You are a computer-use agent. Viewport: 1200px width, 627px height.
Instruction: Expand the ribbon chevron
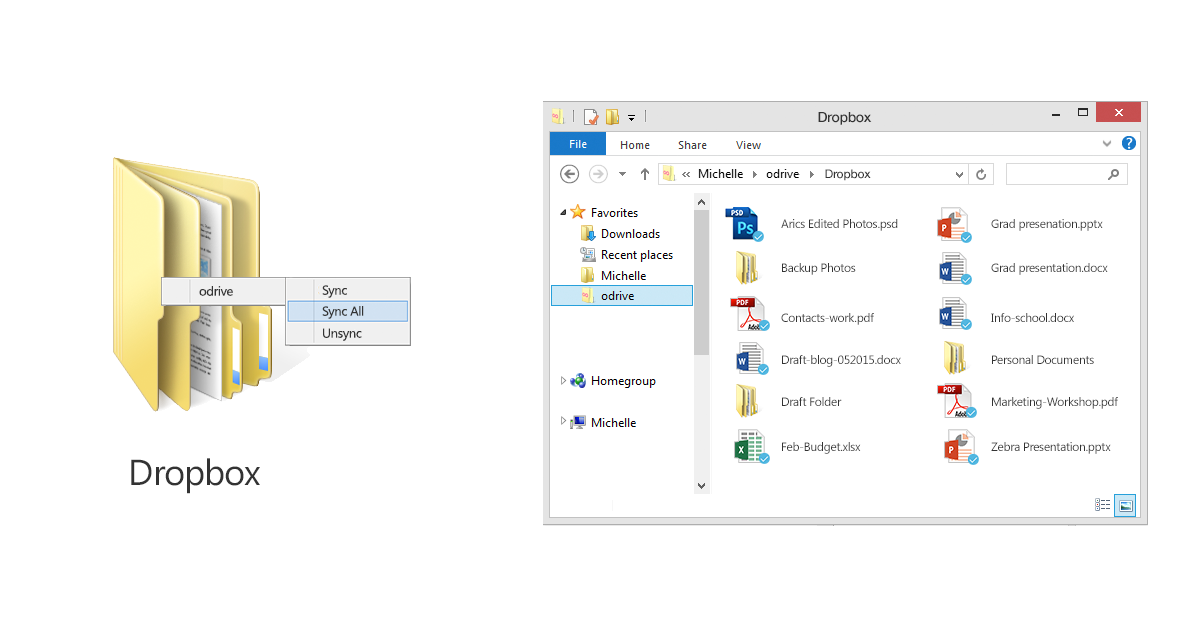coord(1107,144)
